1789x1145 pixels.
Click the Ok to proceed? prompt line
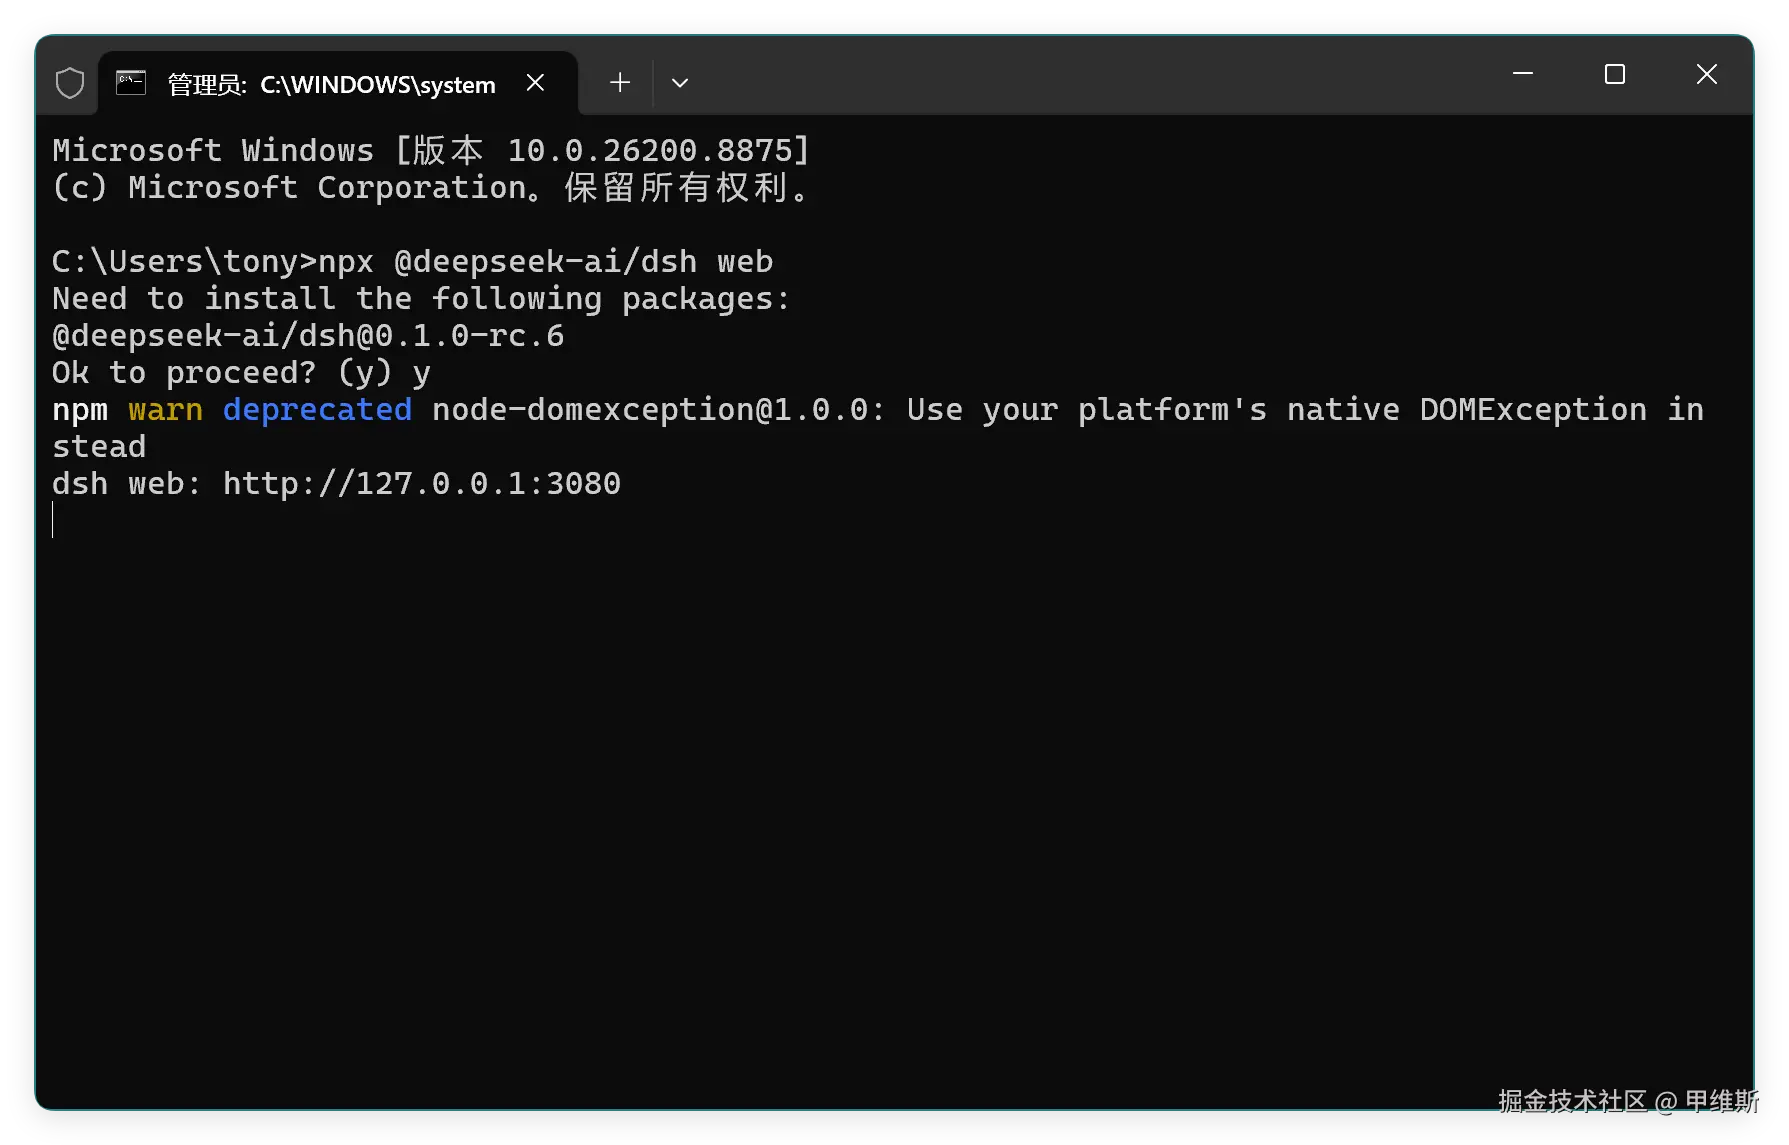point(242,373)
